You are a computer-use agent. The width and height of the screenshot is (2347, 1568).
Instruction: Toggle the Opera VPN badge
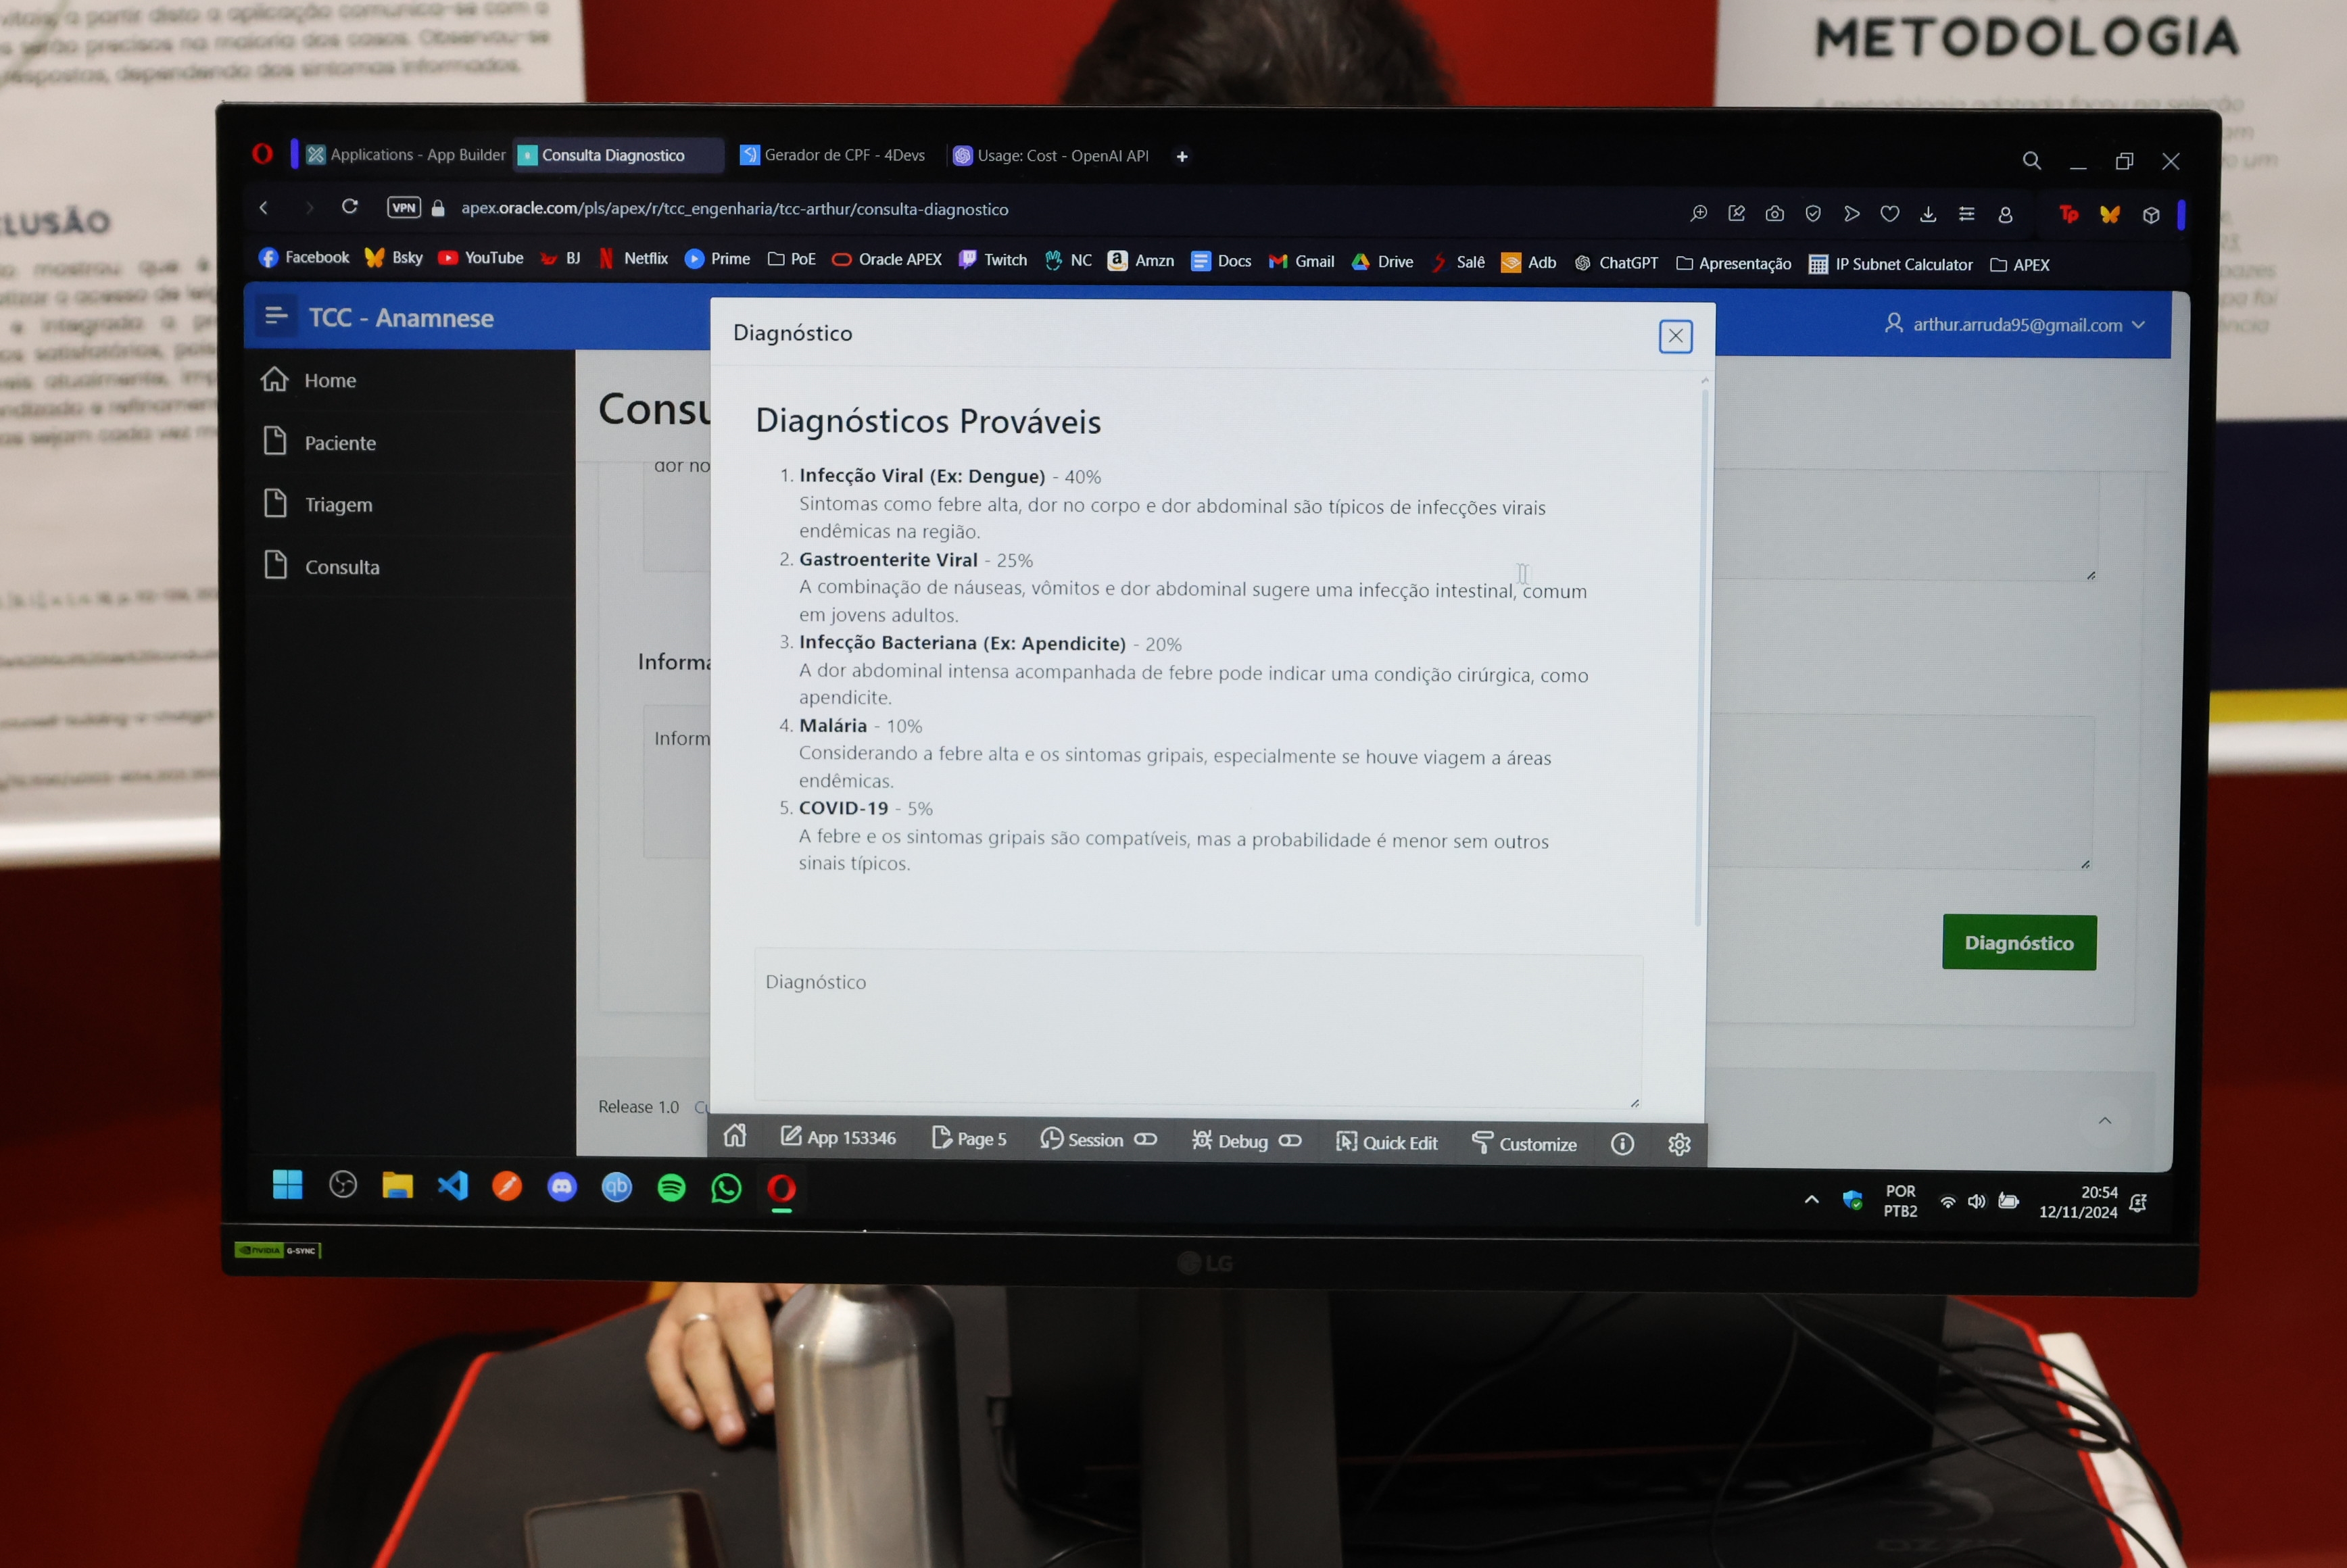403,207
